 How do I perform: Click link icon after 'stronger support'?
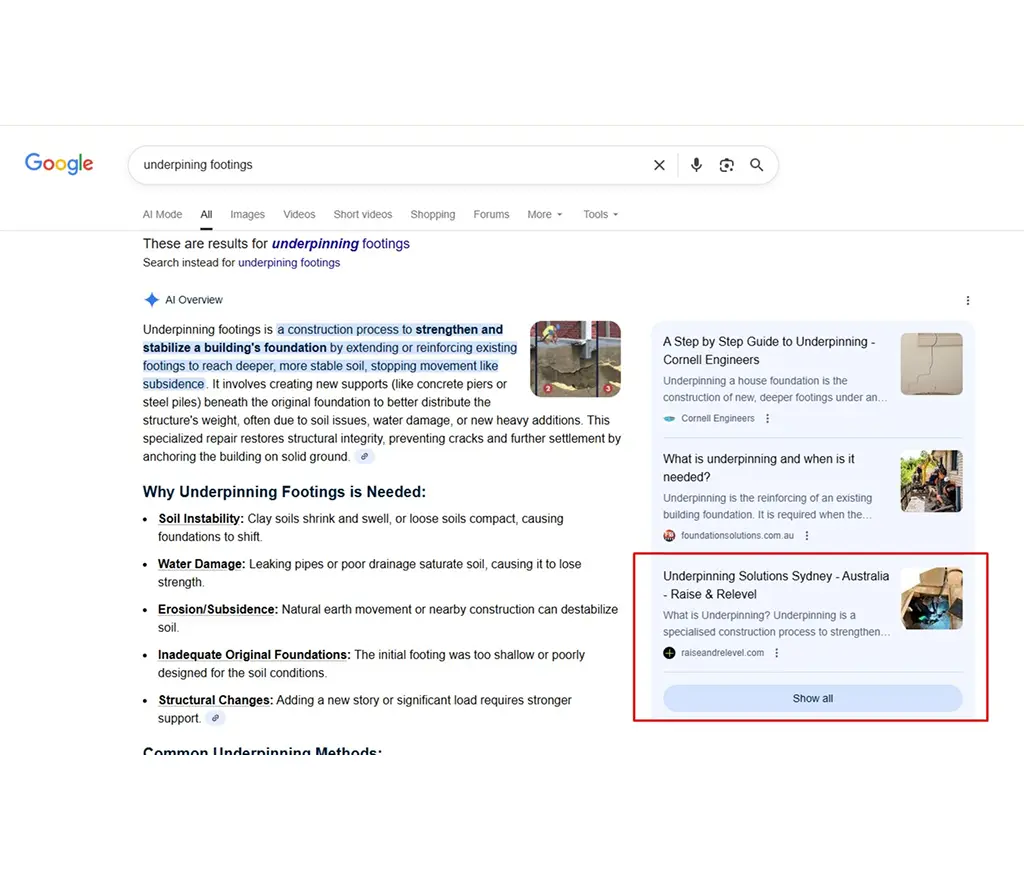(x=215, y=718)
